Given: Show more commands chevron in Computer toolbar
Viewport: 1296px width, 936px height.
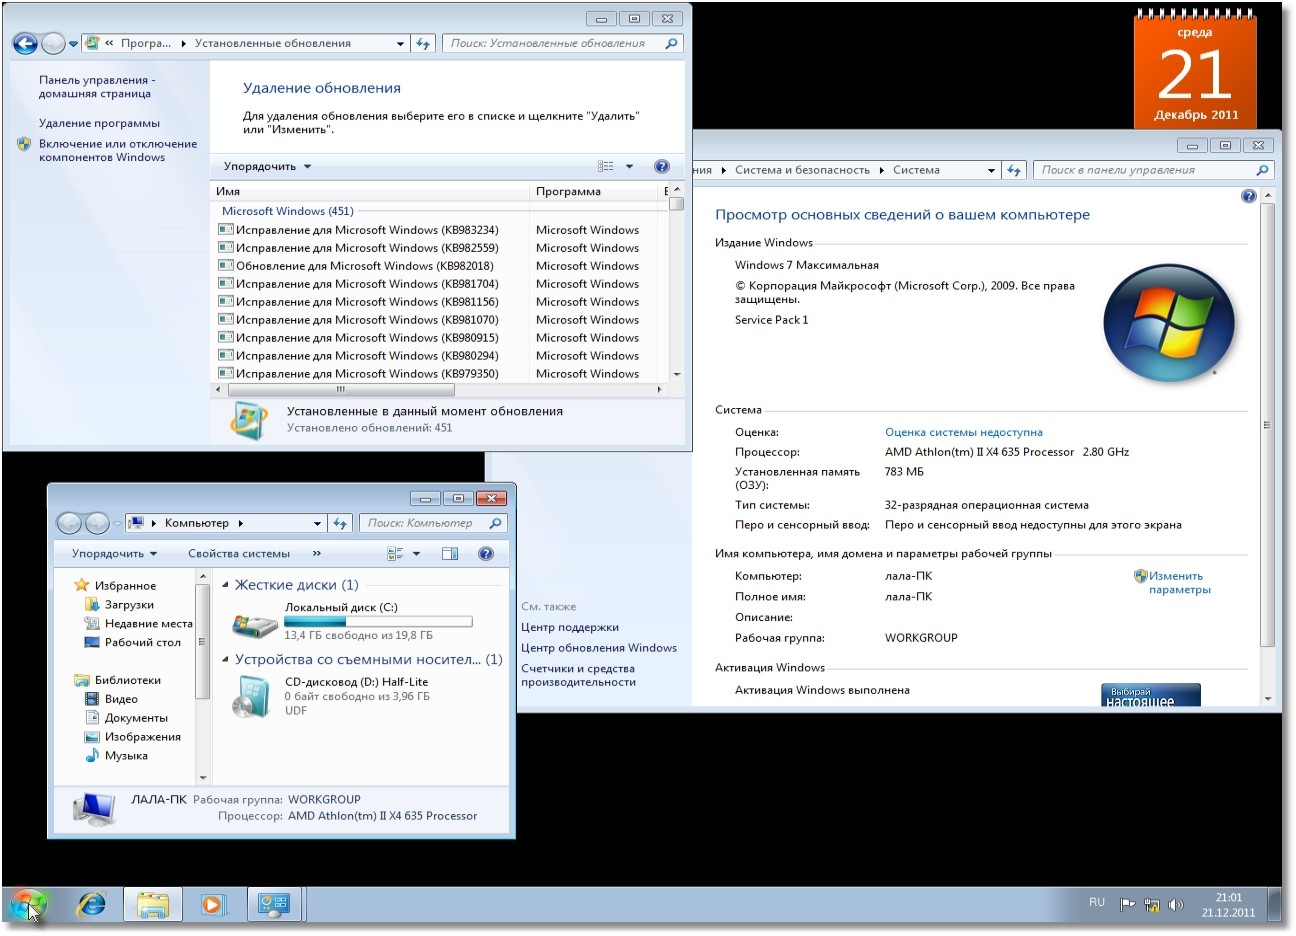Looking at the screenshot, I should (x=317, y=553).
